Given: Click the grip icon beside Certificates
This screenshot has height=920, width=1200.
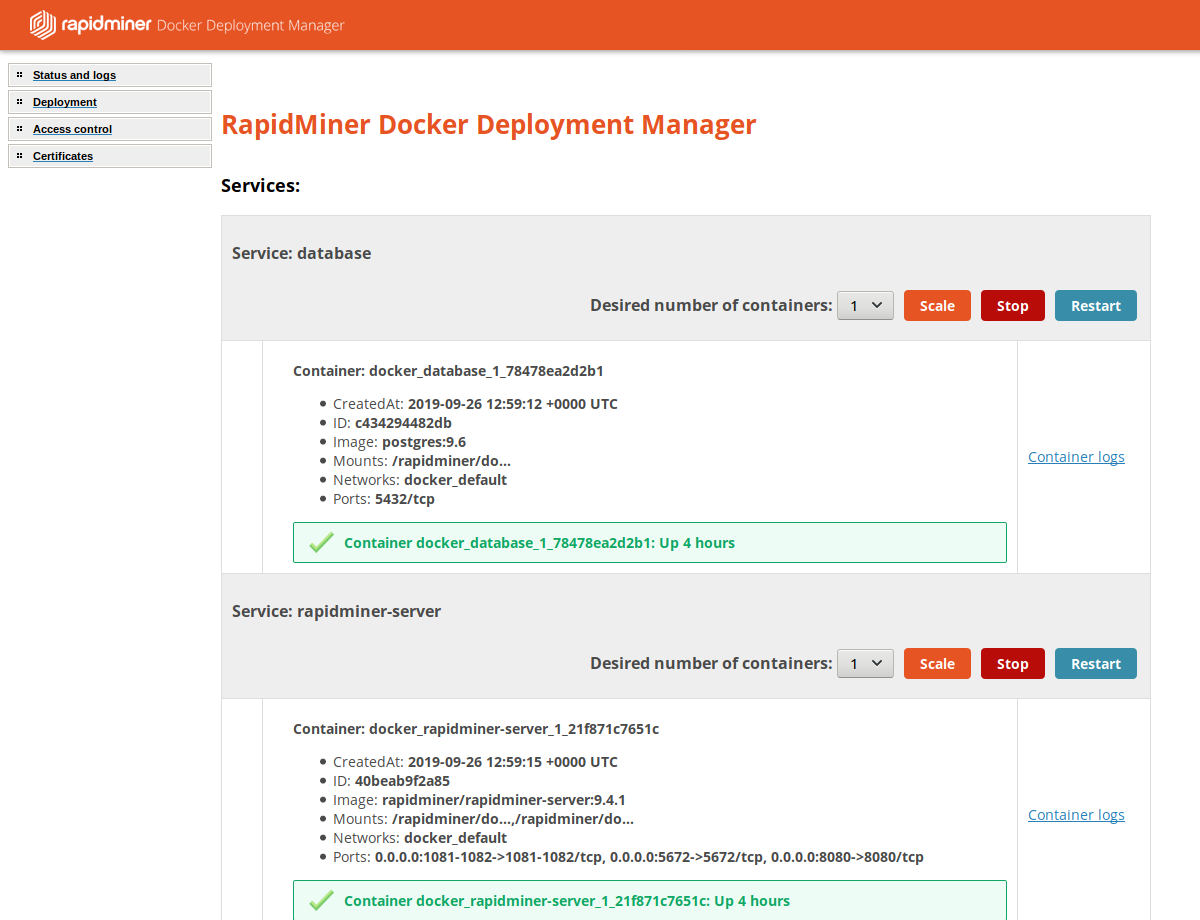Looking at the screenshot, I should 19,156.
